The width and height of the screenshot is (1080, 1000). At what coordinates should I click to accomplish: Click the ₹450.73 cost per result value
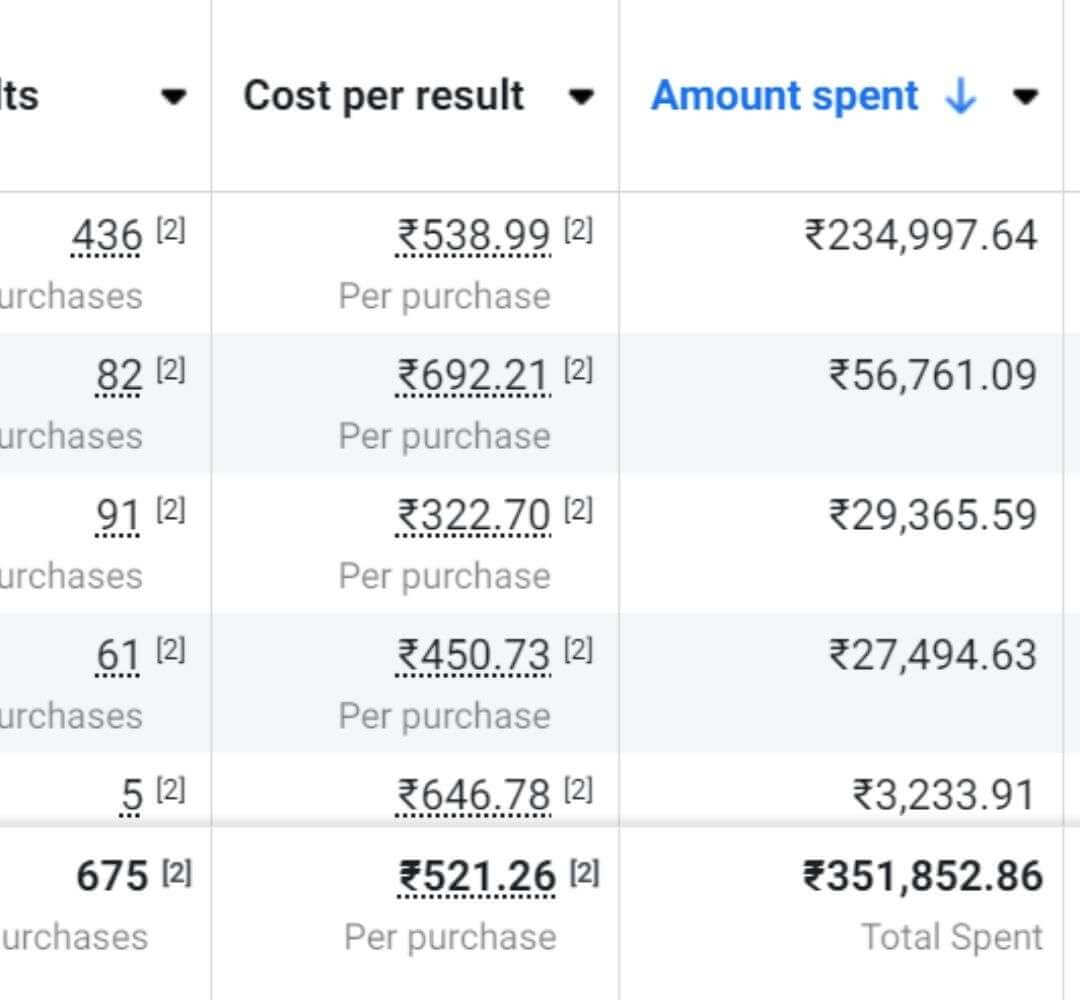click(473, 655)
